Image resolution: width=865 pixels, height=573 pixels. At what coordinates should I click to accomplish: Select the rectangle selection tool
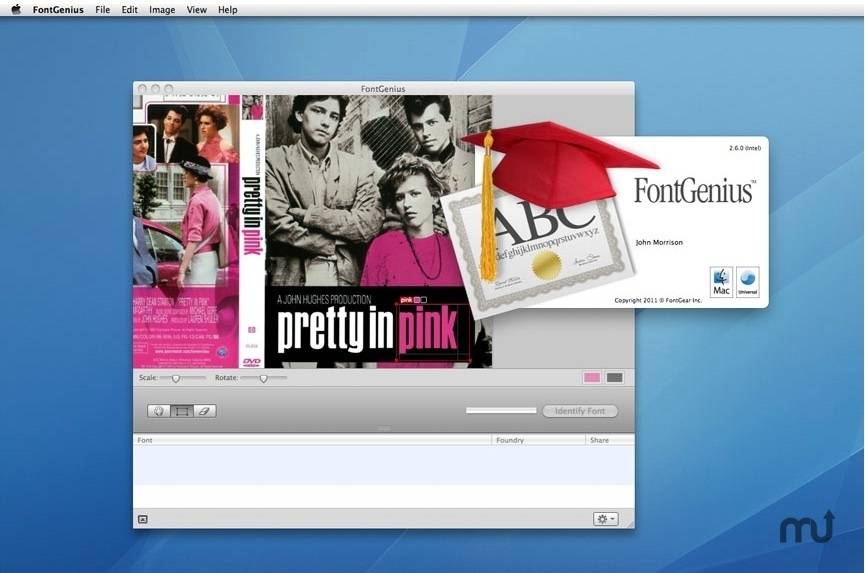coord(182,411)
